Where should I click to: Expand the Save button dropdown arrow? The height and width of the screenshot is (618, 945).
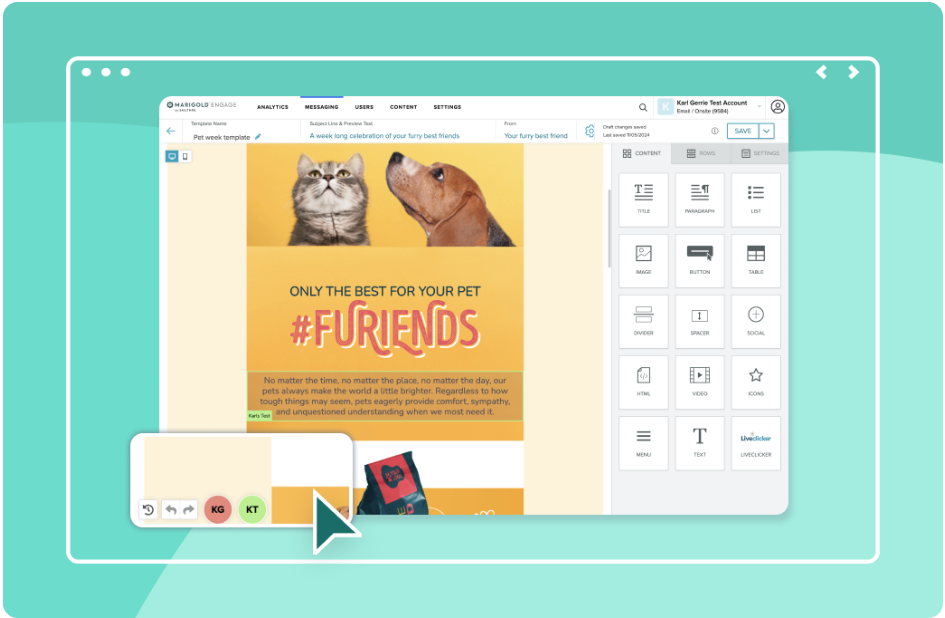click(x=767, y=131)
